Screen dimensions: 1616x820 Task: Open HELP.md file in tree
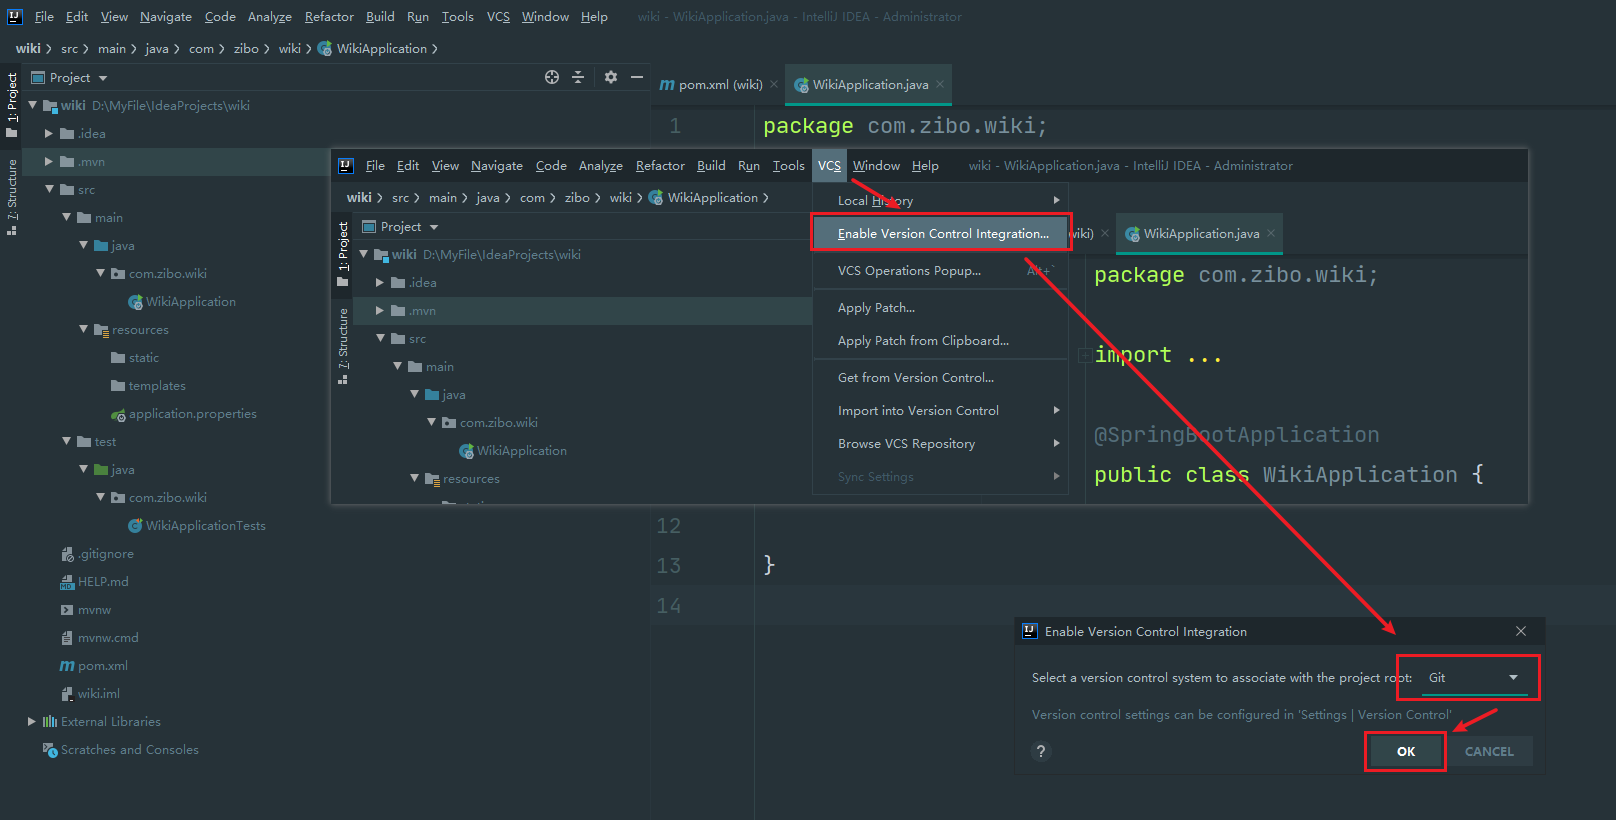95,581
